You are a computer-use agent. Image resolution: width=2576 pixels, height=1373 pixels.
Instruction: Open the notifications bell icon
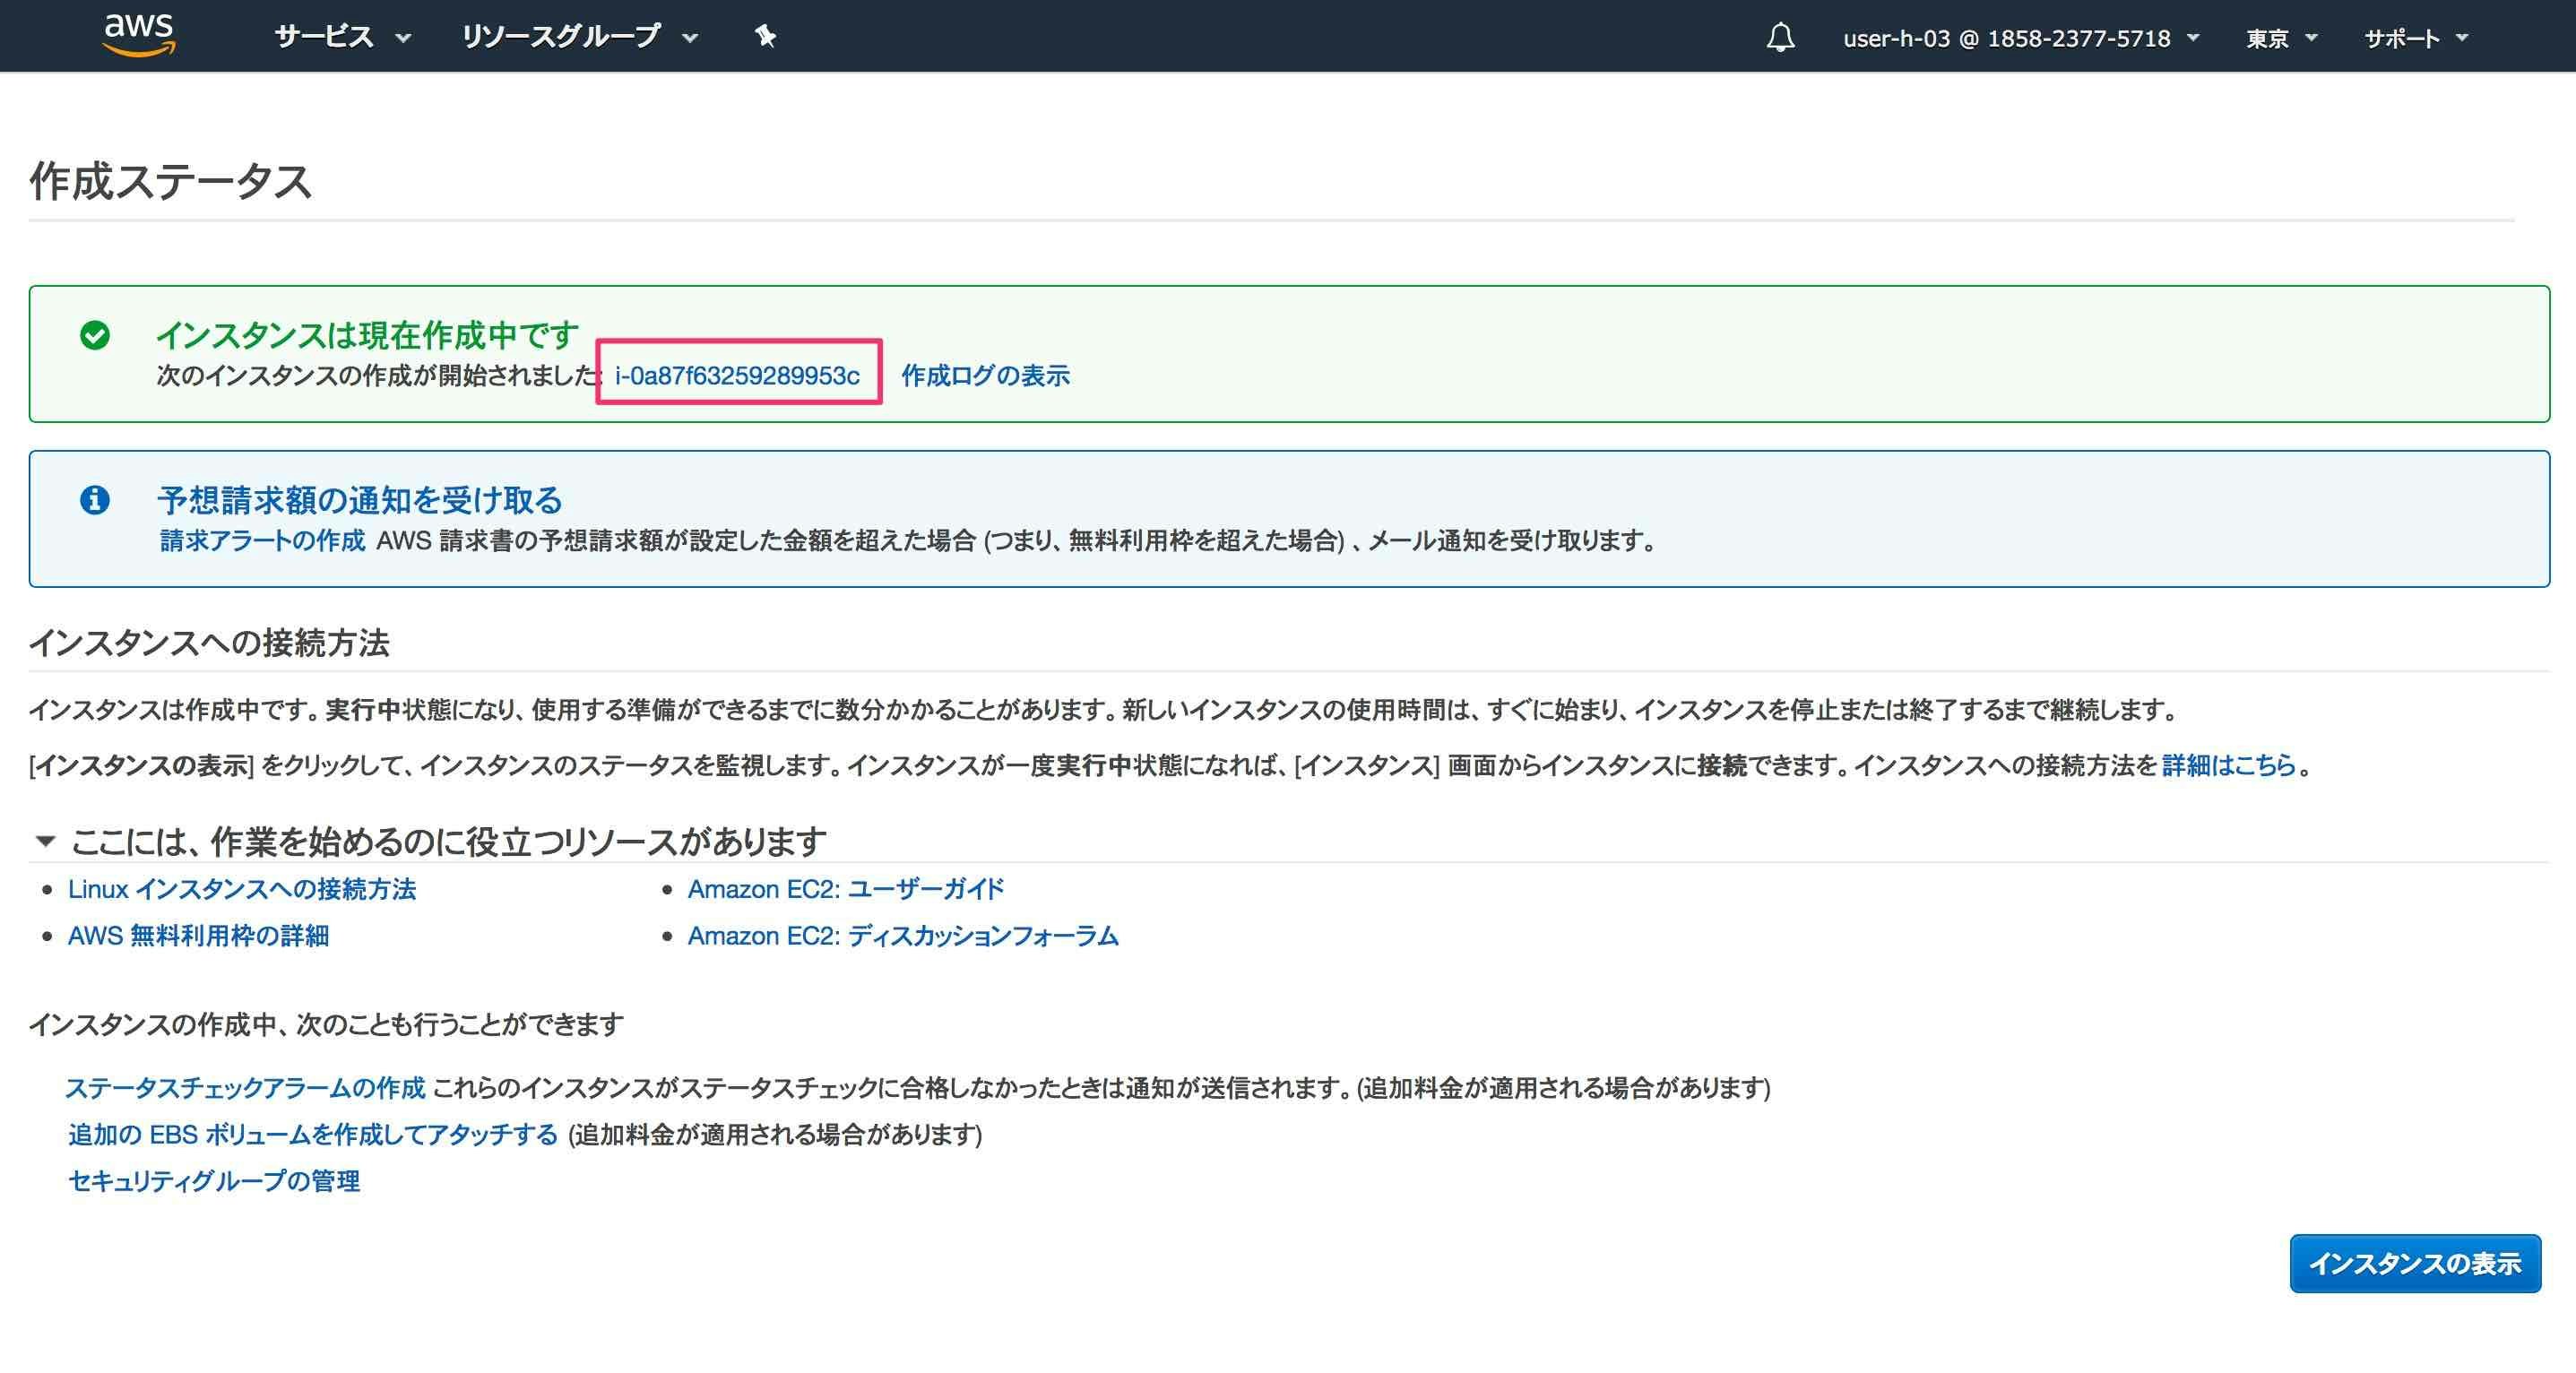[x=1780, y=38]
